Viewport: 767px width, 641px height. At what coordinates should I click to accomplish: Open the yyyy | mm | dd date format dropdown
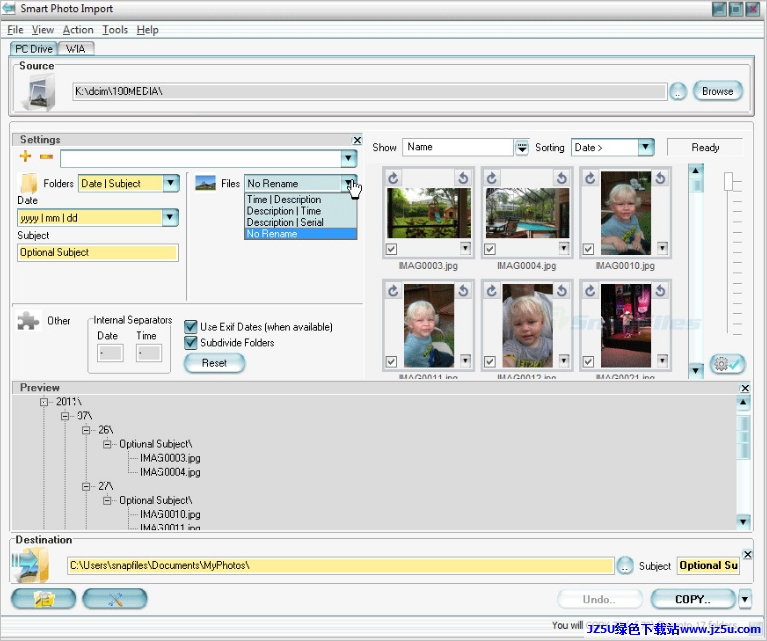170,217
